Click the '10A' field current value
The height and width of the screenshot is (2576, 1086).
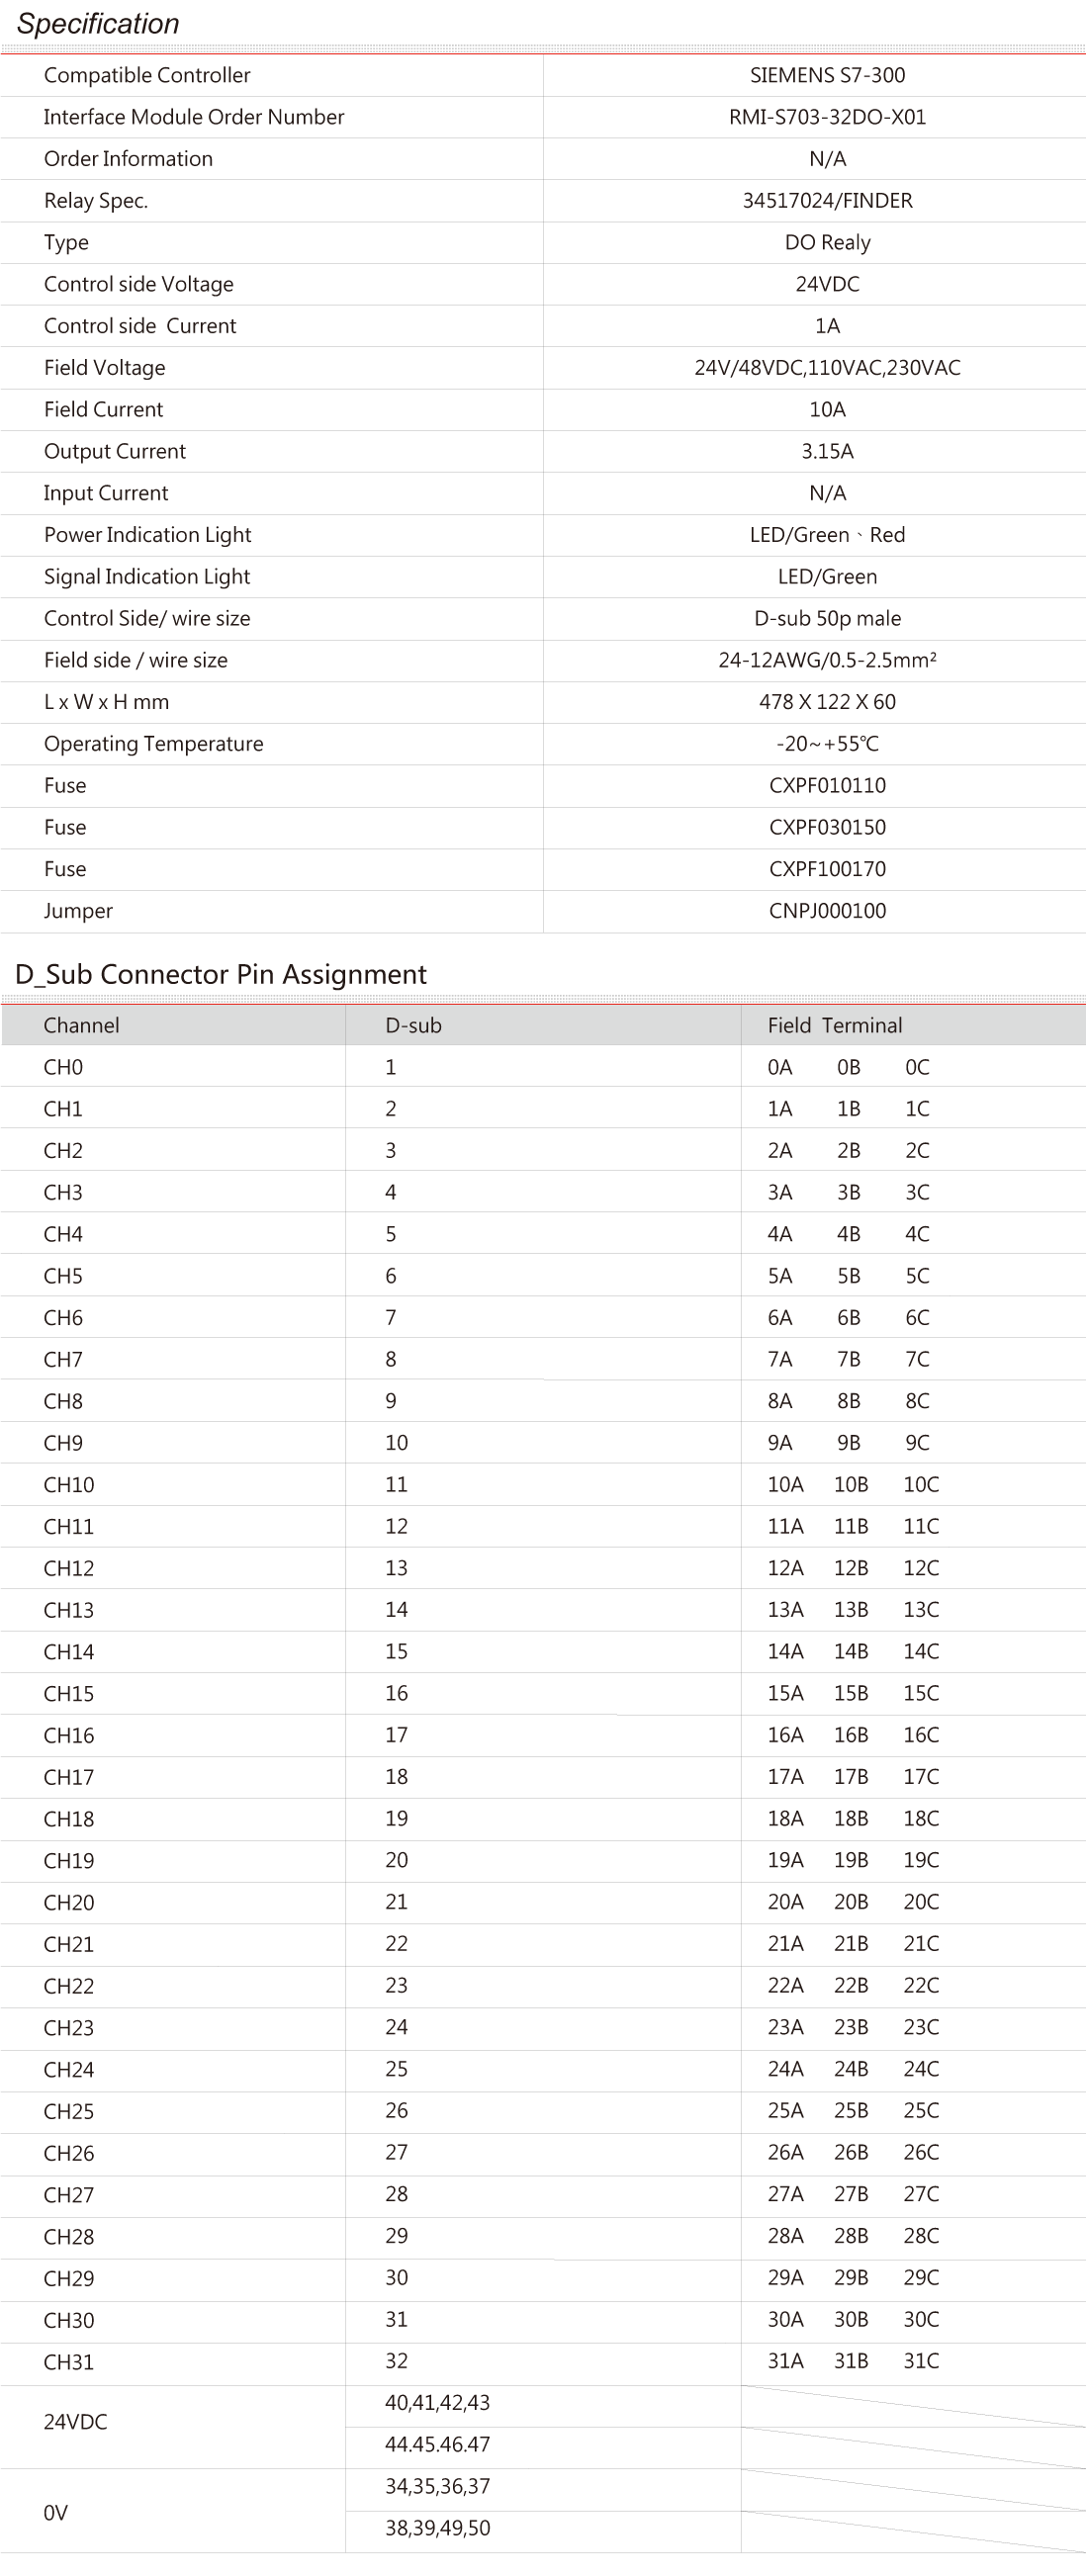[827, 409]
